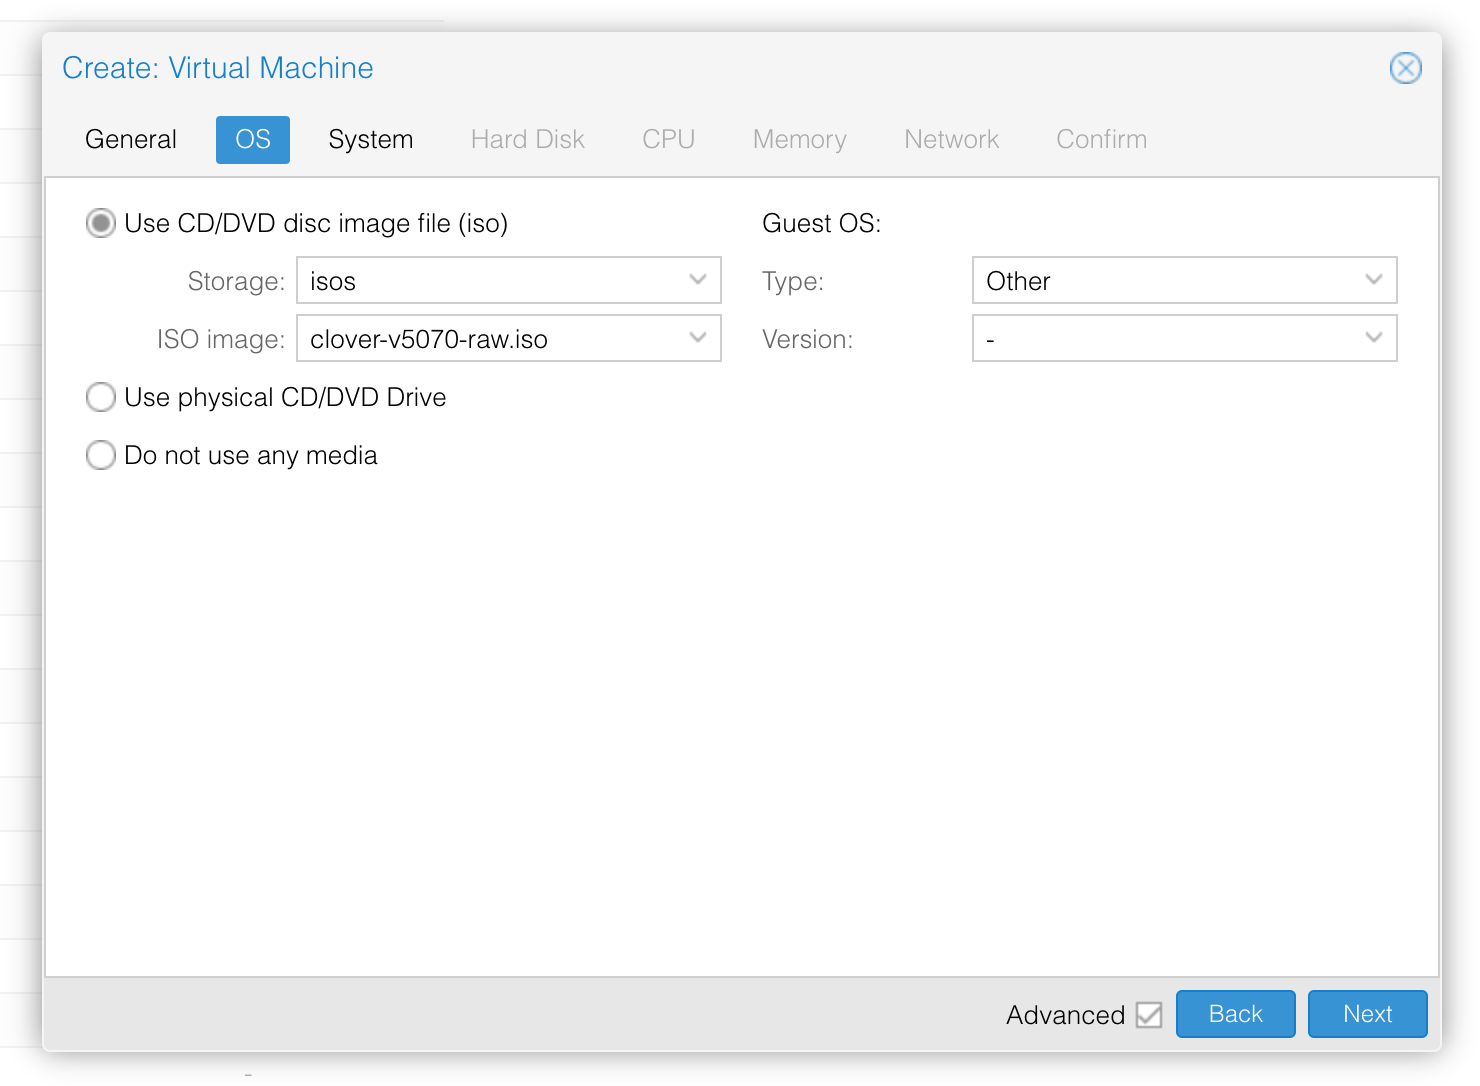
Task: Expand the Storage dropdown arrow
Action: [697, 281]
